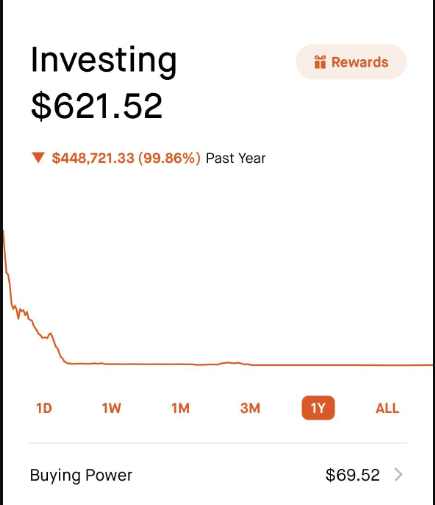The width and height of the screenshot is (435, 505).
Task: Click the Investing heading
Action: click(104, 61)
